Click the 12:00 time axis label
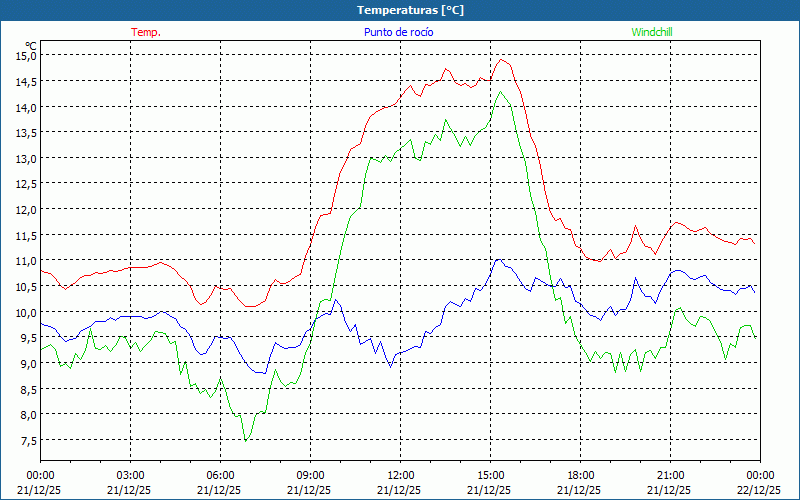This screenshot has height=500, width=800. pyautogui.click(x=400, y=475)
